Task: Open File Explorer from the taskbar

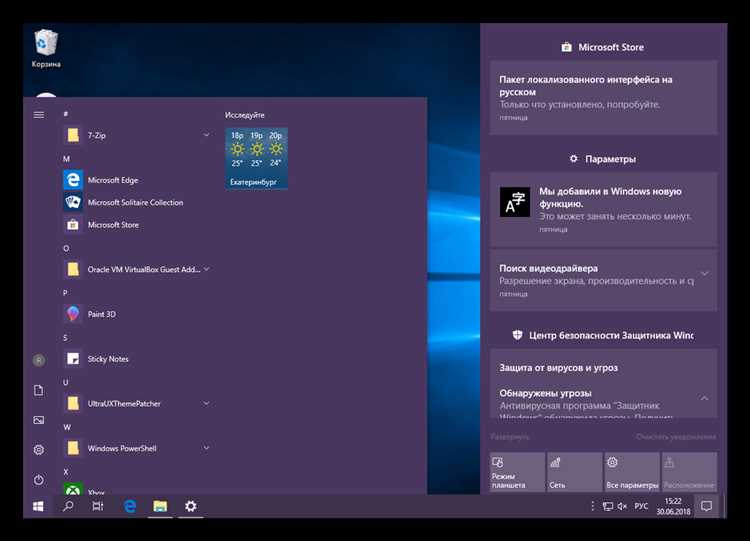Action: point(160,506)
